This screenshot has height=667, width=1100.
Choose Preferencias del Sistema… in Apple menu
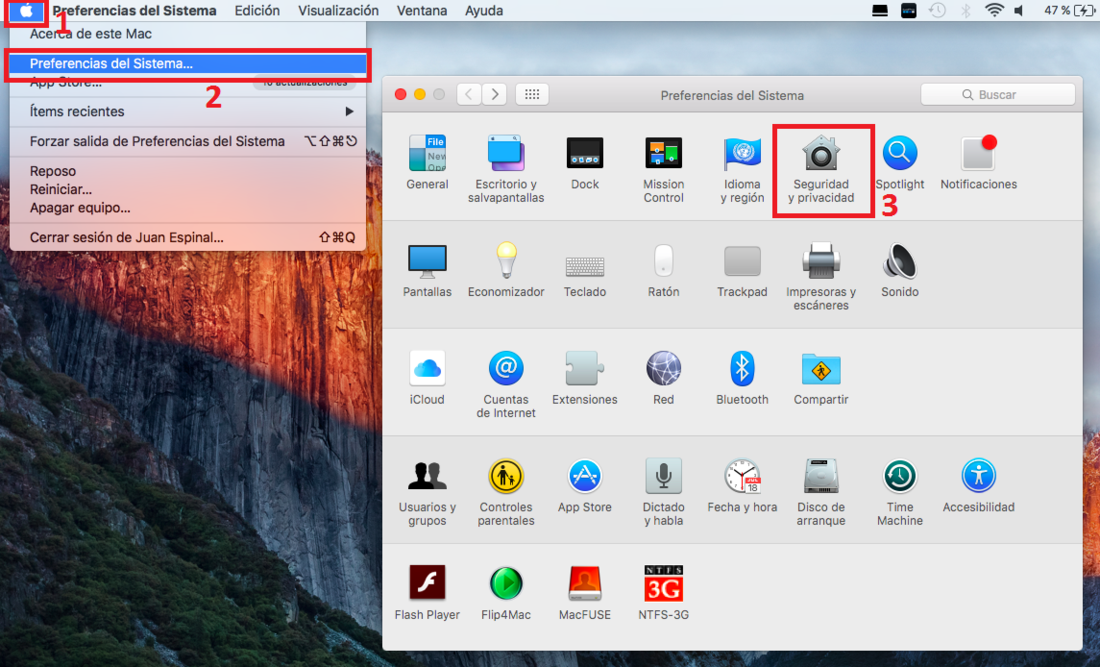[188, 63]
